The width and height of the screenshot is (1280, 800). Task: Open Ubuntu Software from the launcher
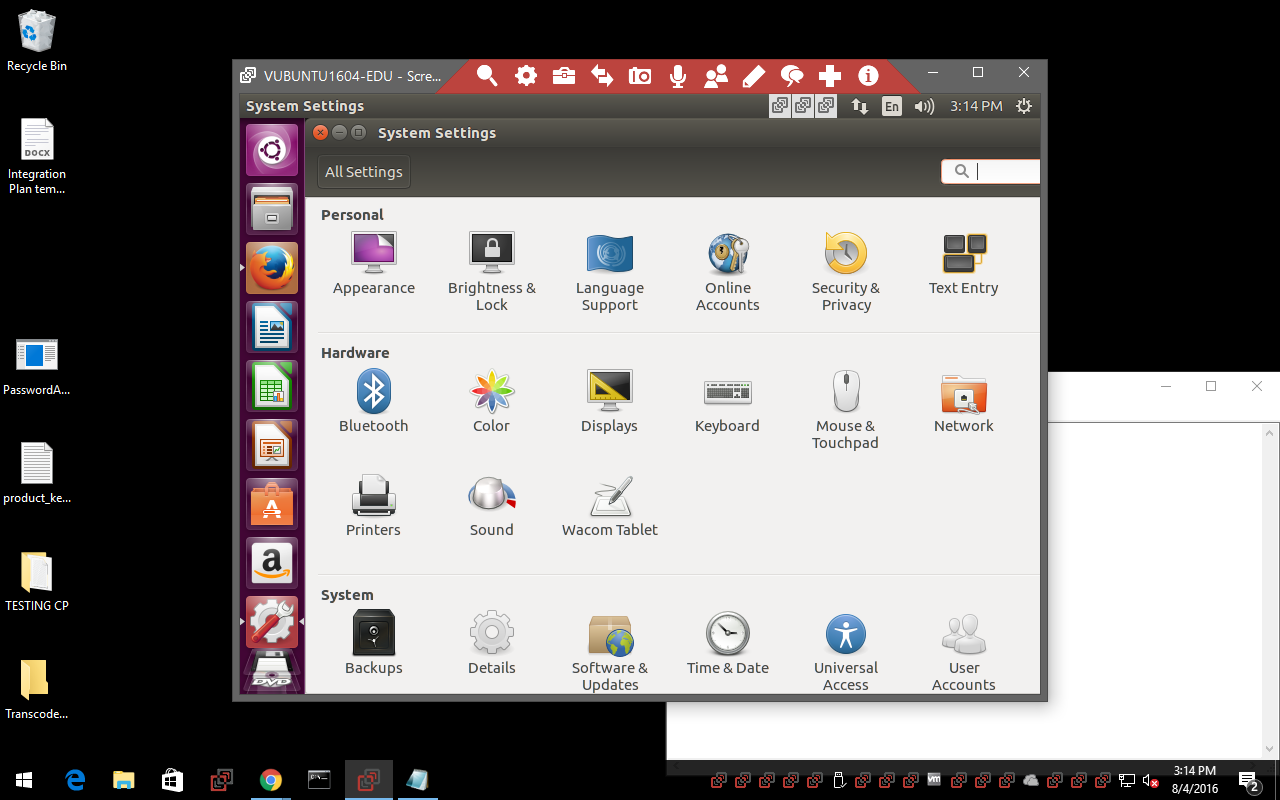272,504
